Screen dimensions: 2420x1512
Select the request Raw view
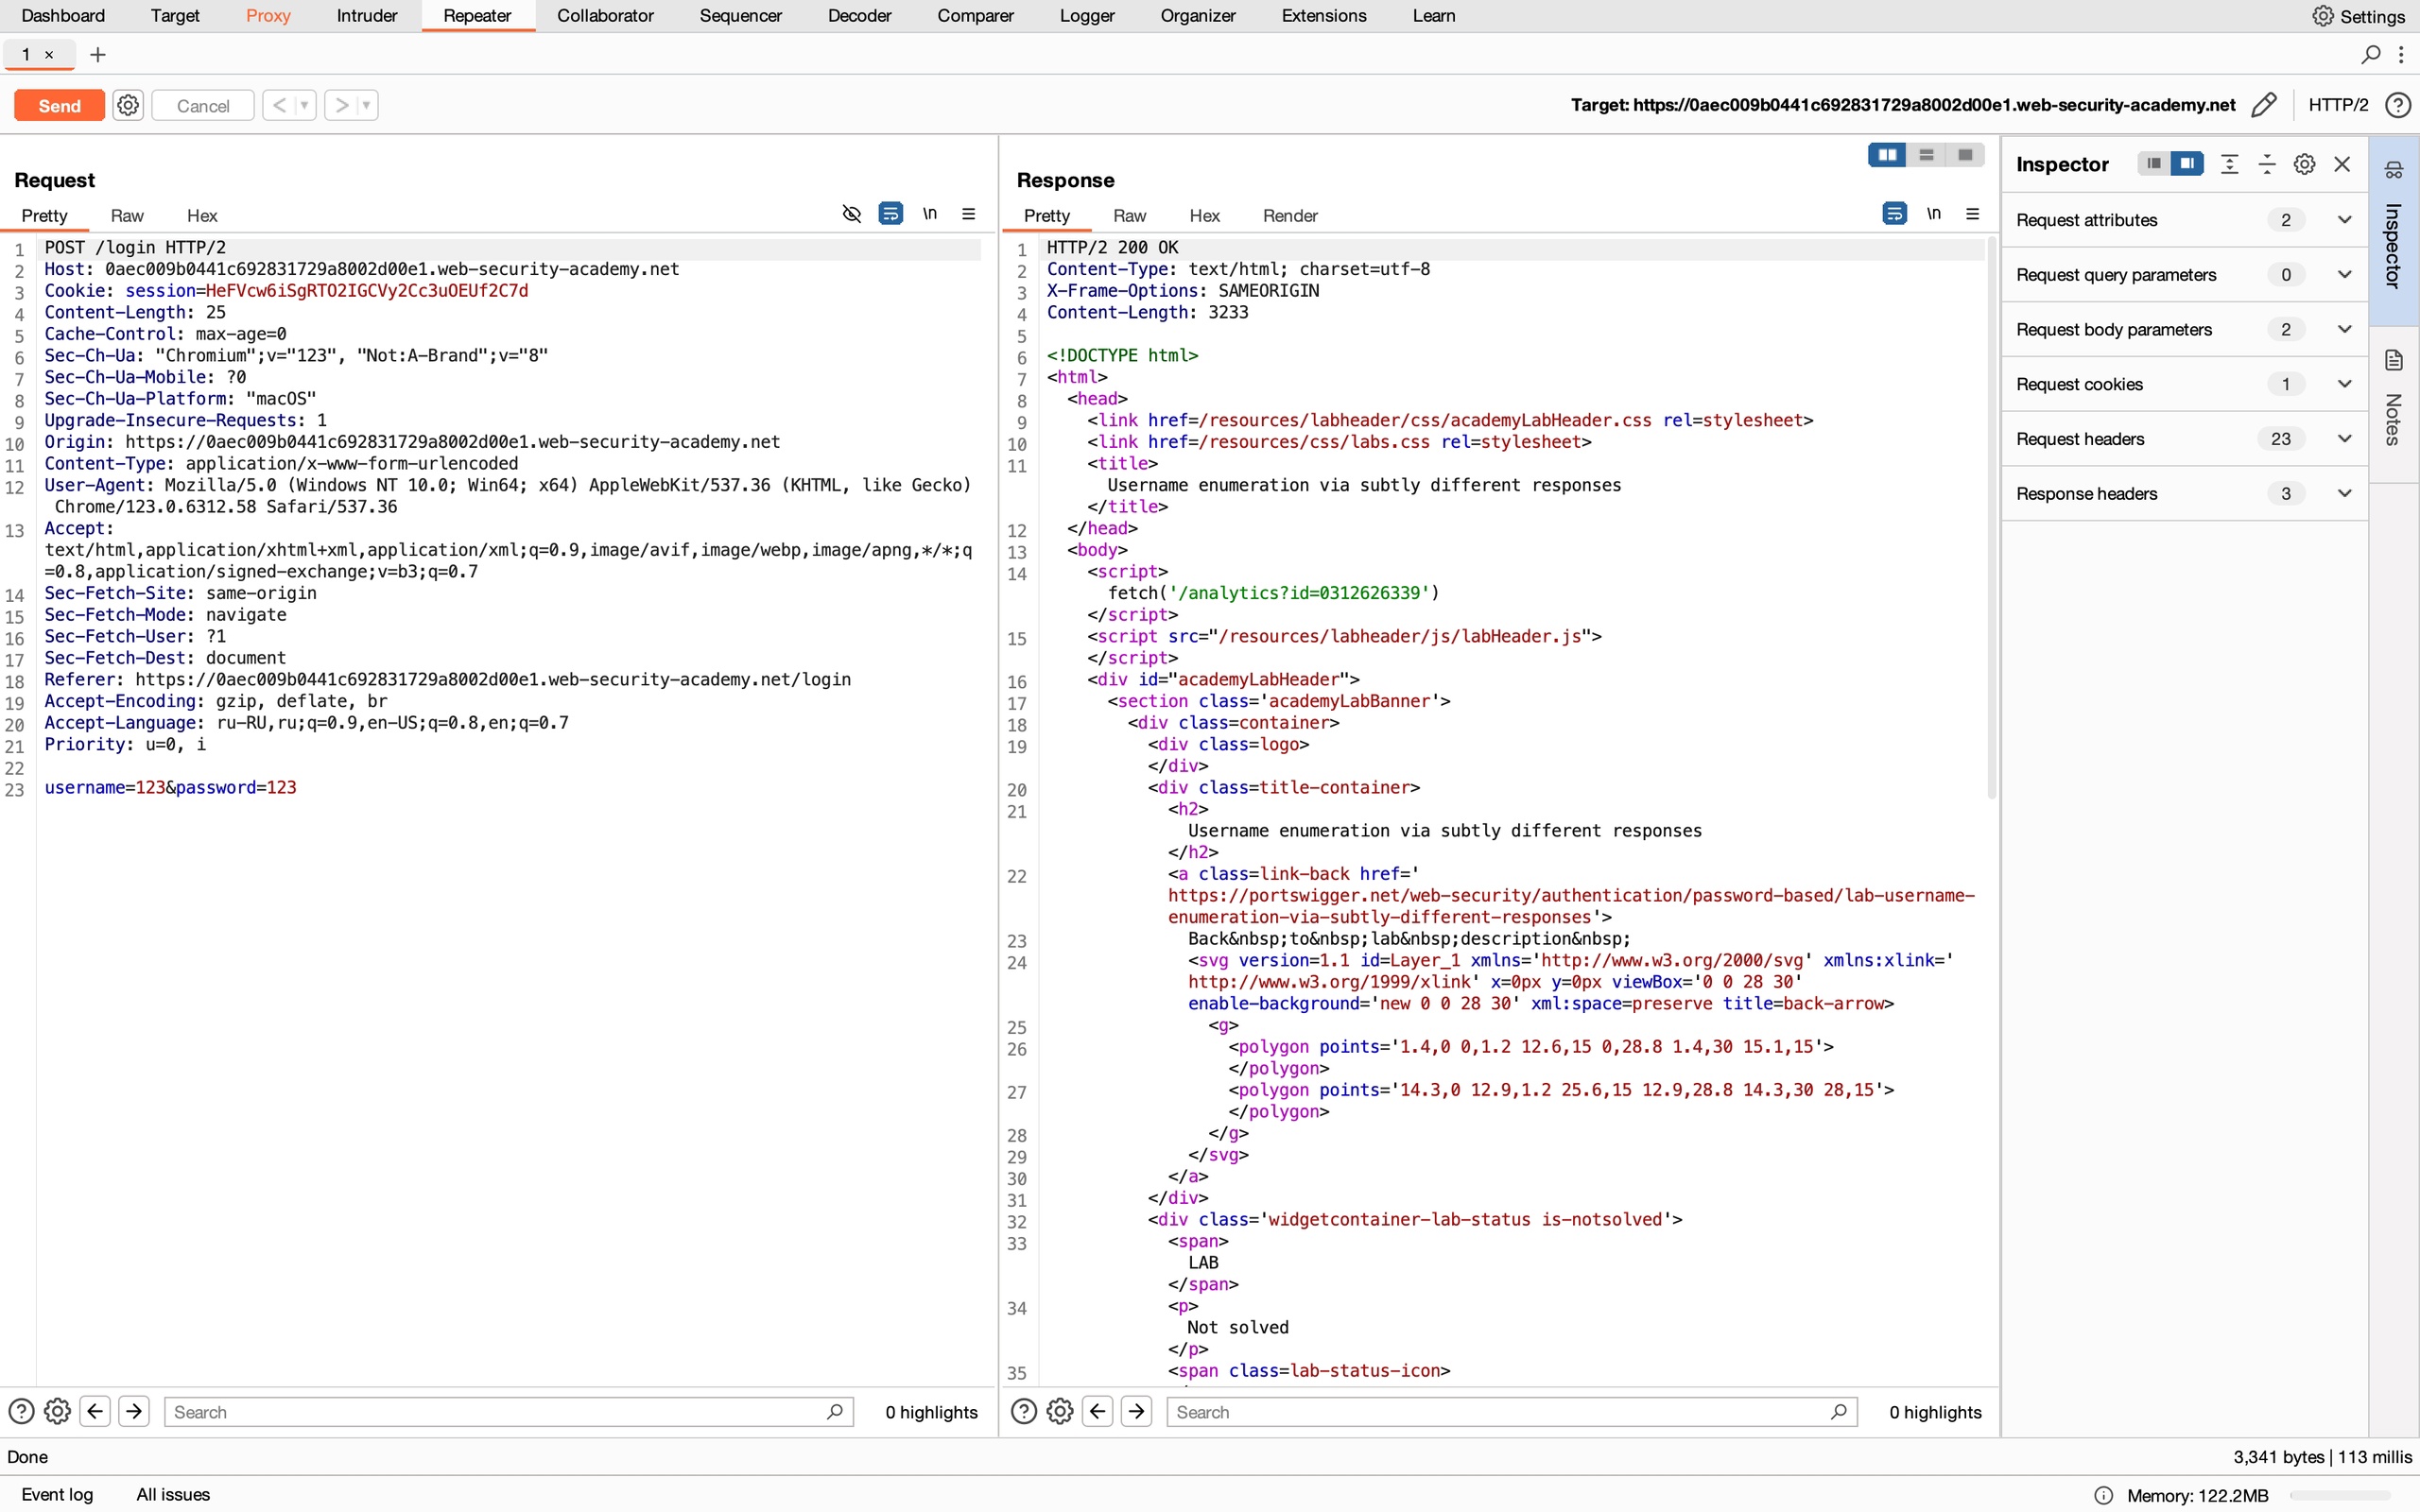(127, 215)
